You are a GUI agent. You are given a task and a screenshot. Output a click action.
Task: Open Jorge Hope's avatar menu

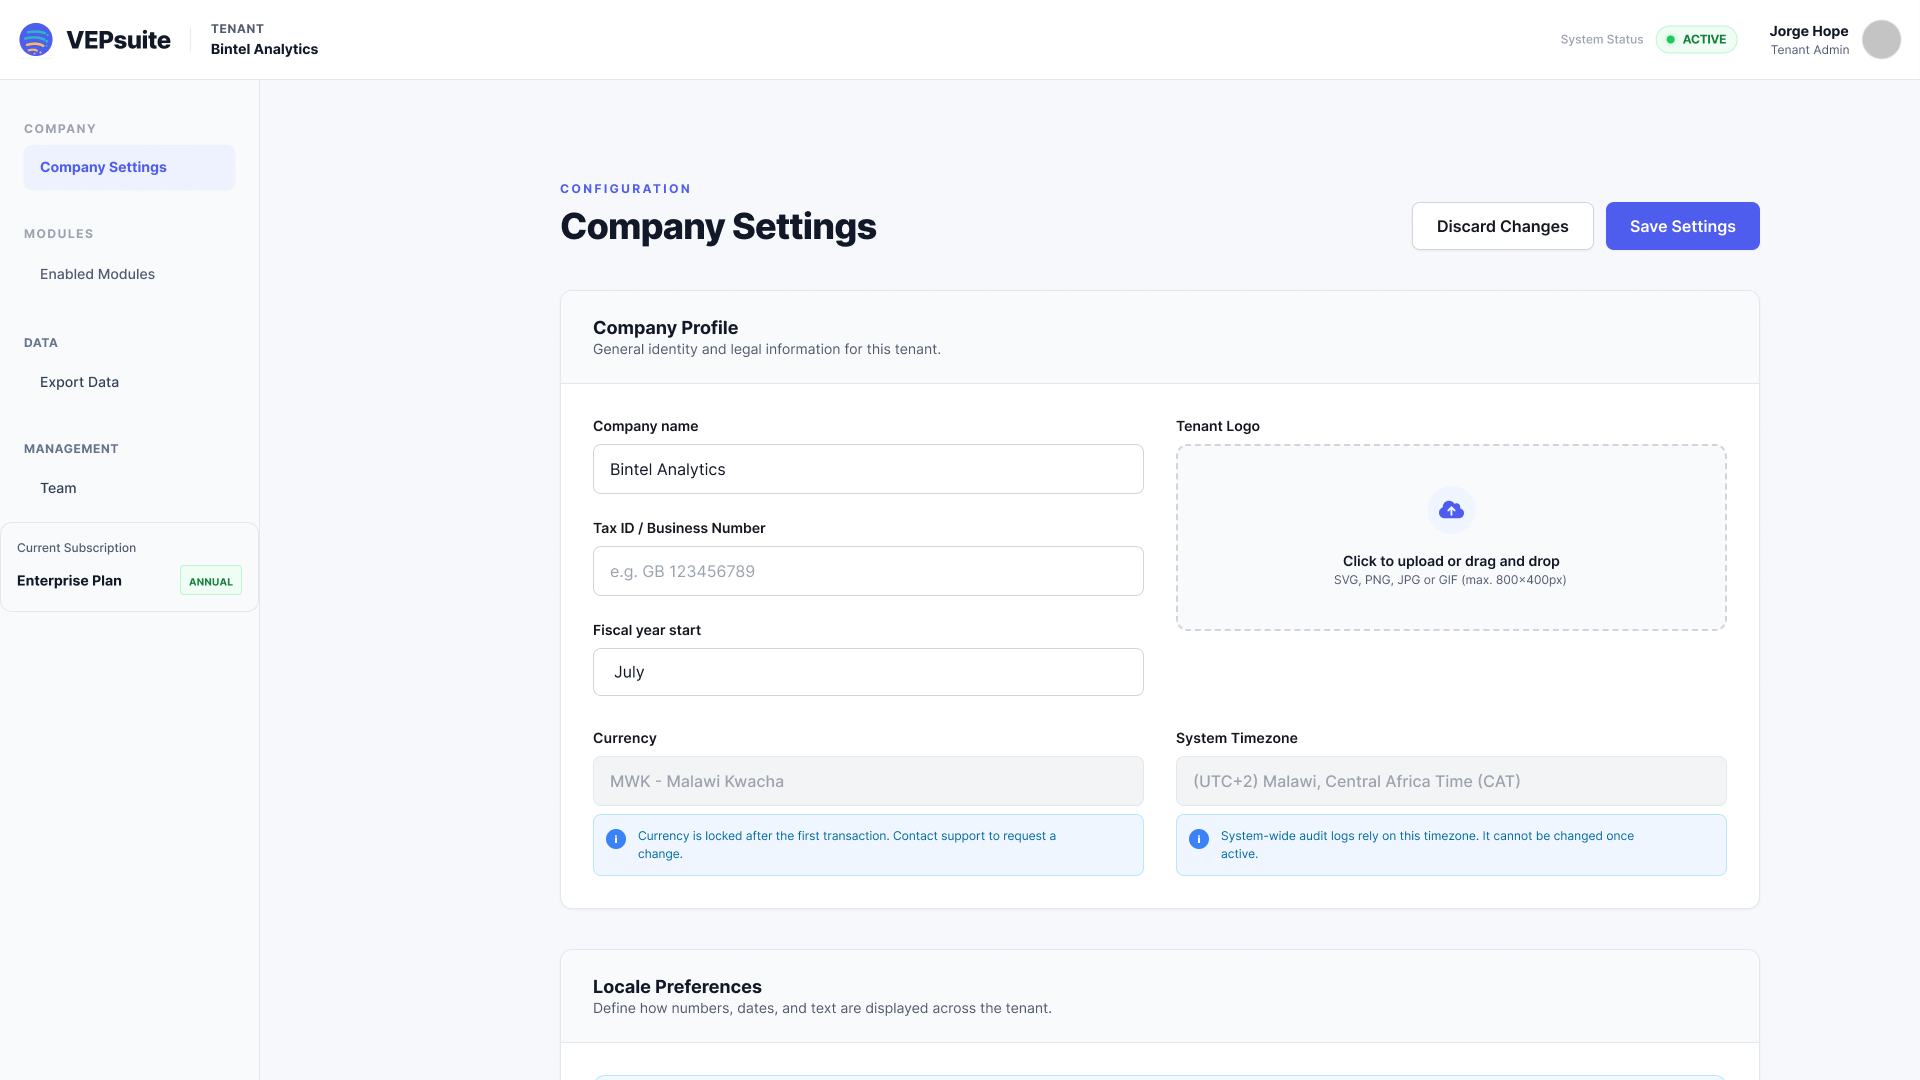click(1881, 40)
